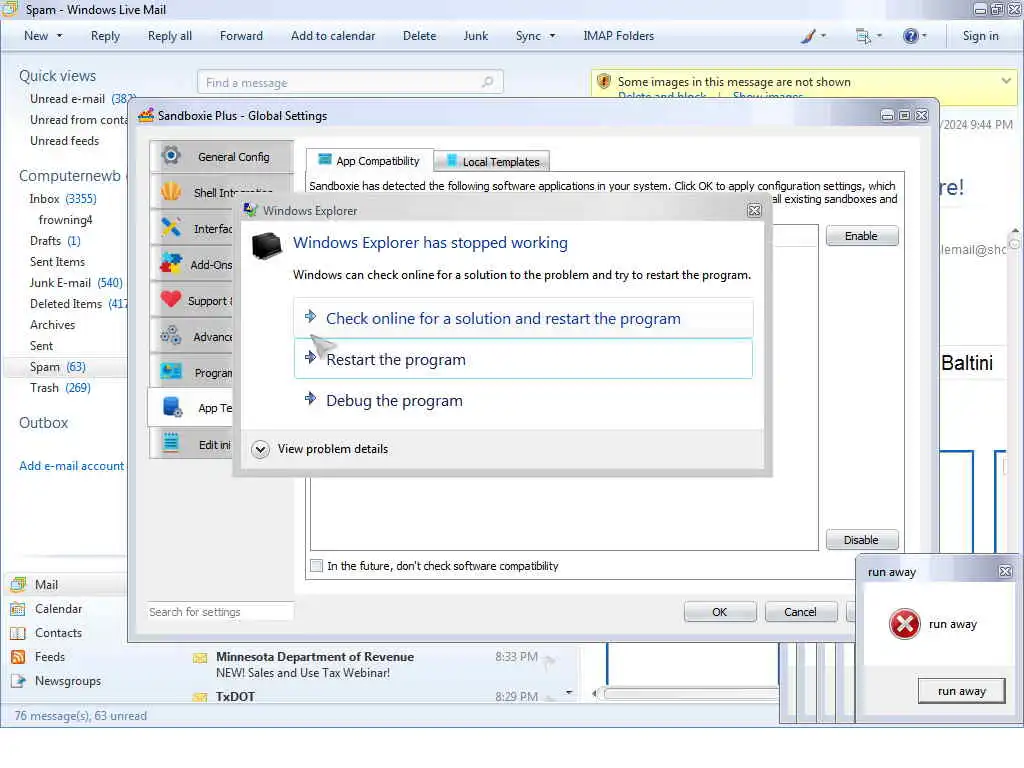The image size is (1024, 768).
Task: Click the Find a message search field
Action: [x=350, y=82]
